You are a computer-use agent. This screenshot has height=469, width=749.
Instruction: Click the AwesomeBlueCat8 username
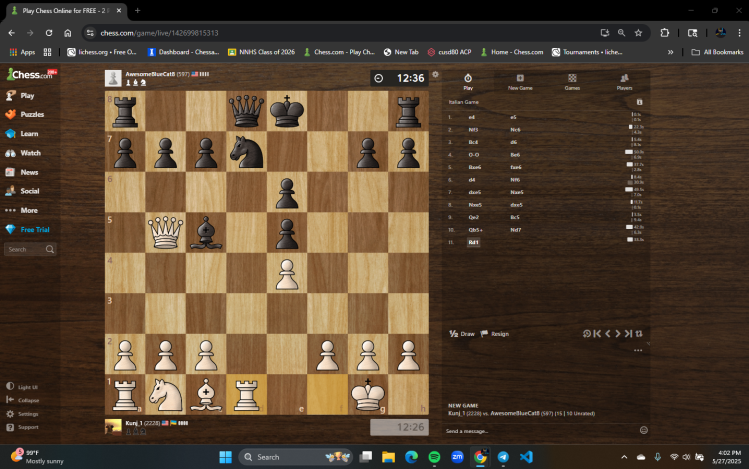coord(150,74)
